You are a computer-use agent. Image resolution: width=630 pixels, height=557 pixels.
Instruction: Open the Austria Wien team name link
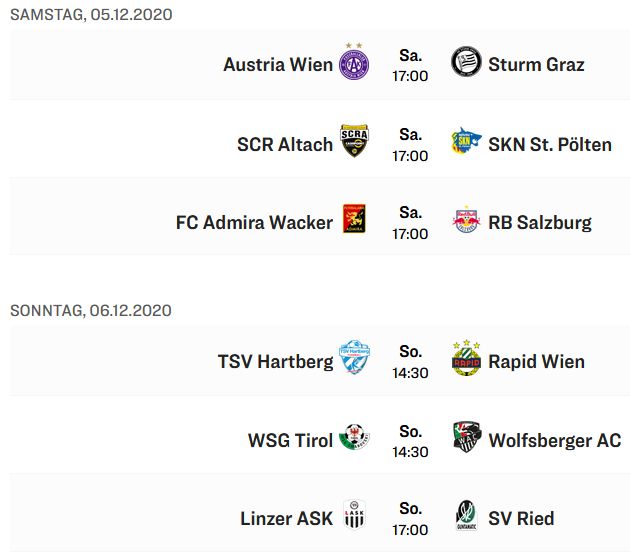click(278, 64)
